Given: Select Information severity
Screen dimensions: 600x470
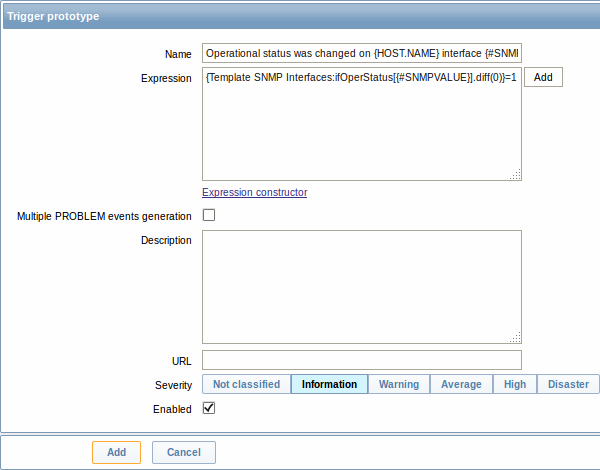Looking at the screenshot, I should click(x=329, y=384).
